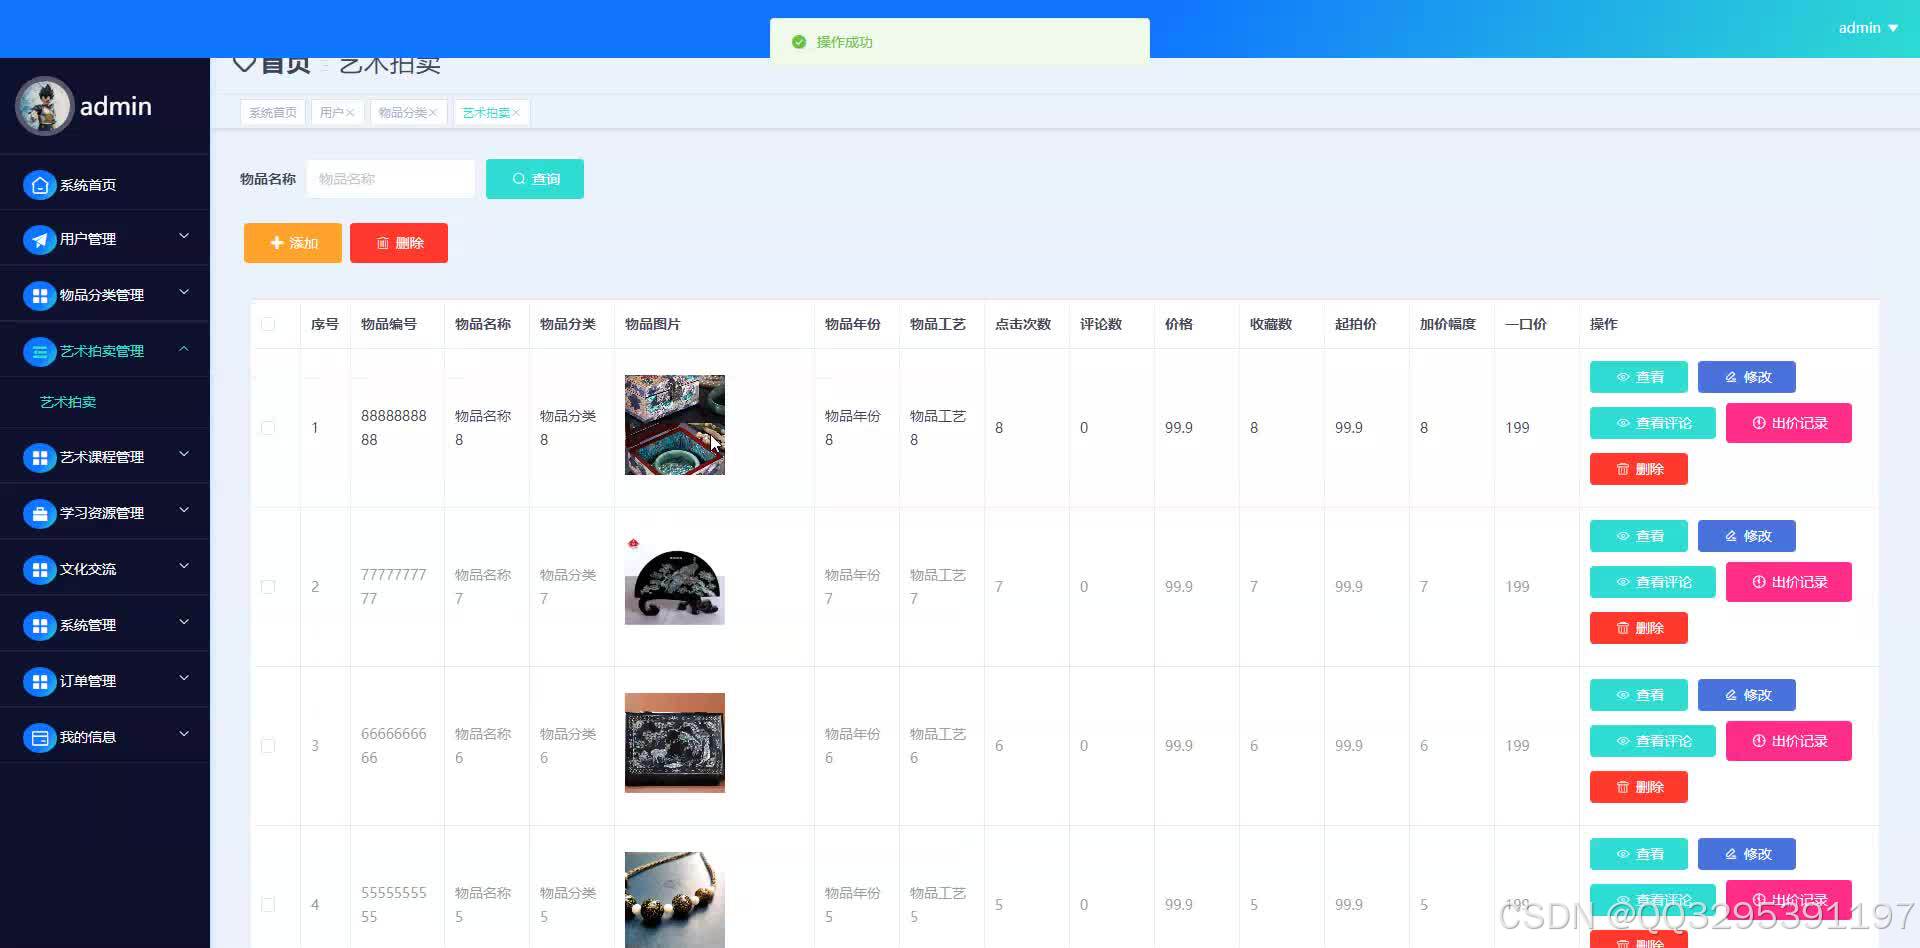Select the 艺术课程管理 sidebar icon
Viewport: 1920px width, 948px height.
click(40, 457)
